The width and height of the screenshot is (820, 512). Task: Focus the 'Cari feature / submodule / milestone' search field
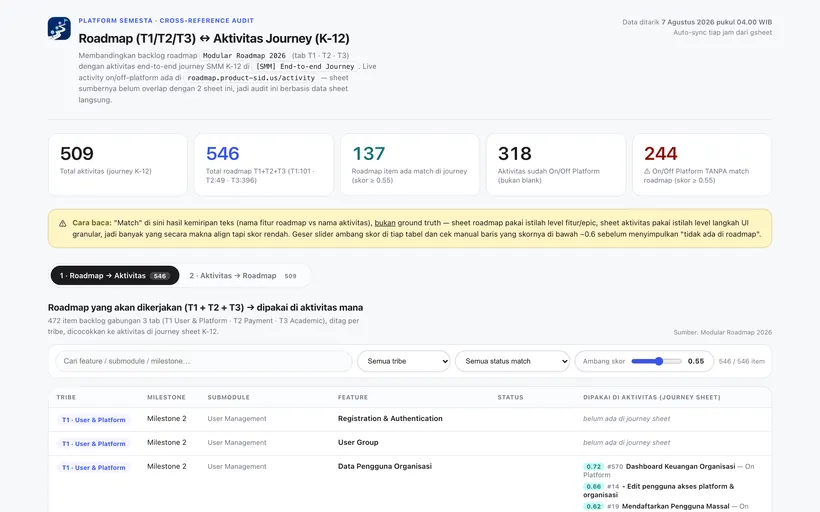pos(204,361)
